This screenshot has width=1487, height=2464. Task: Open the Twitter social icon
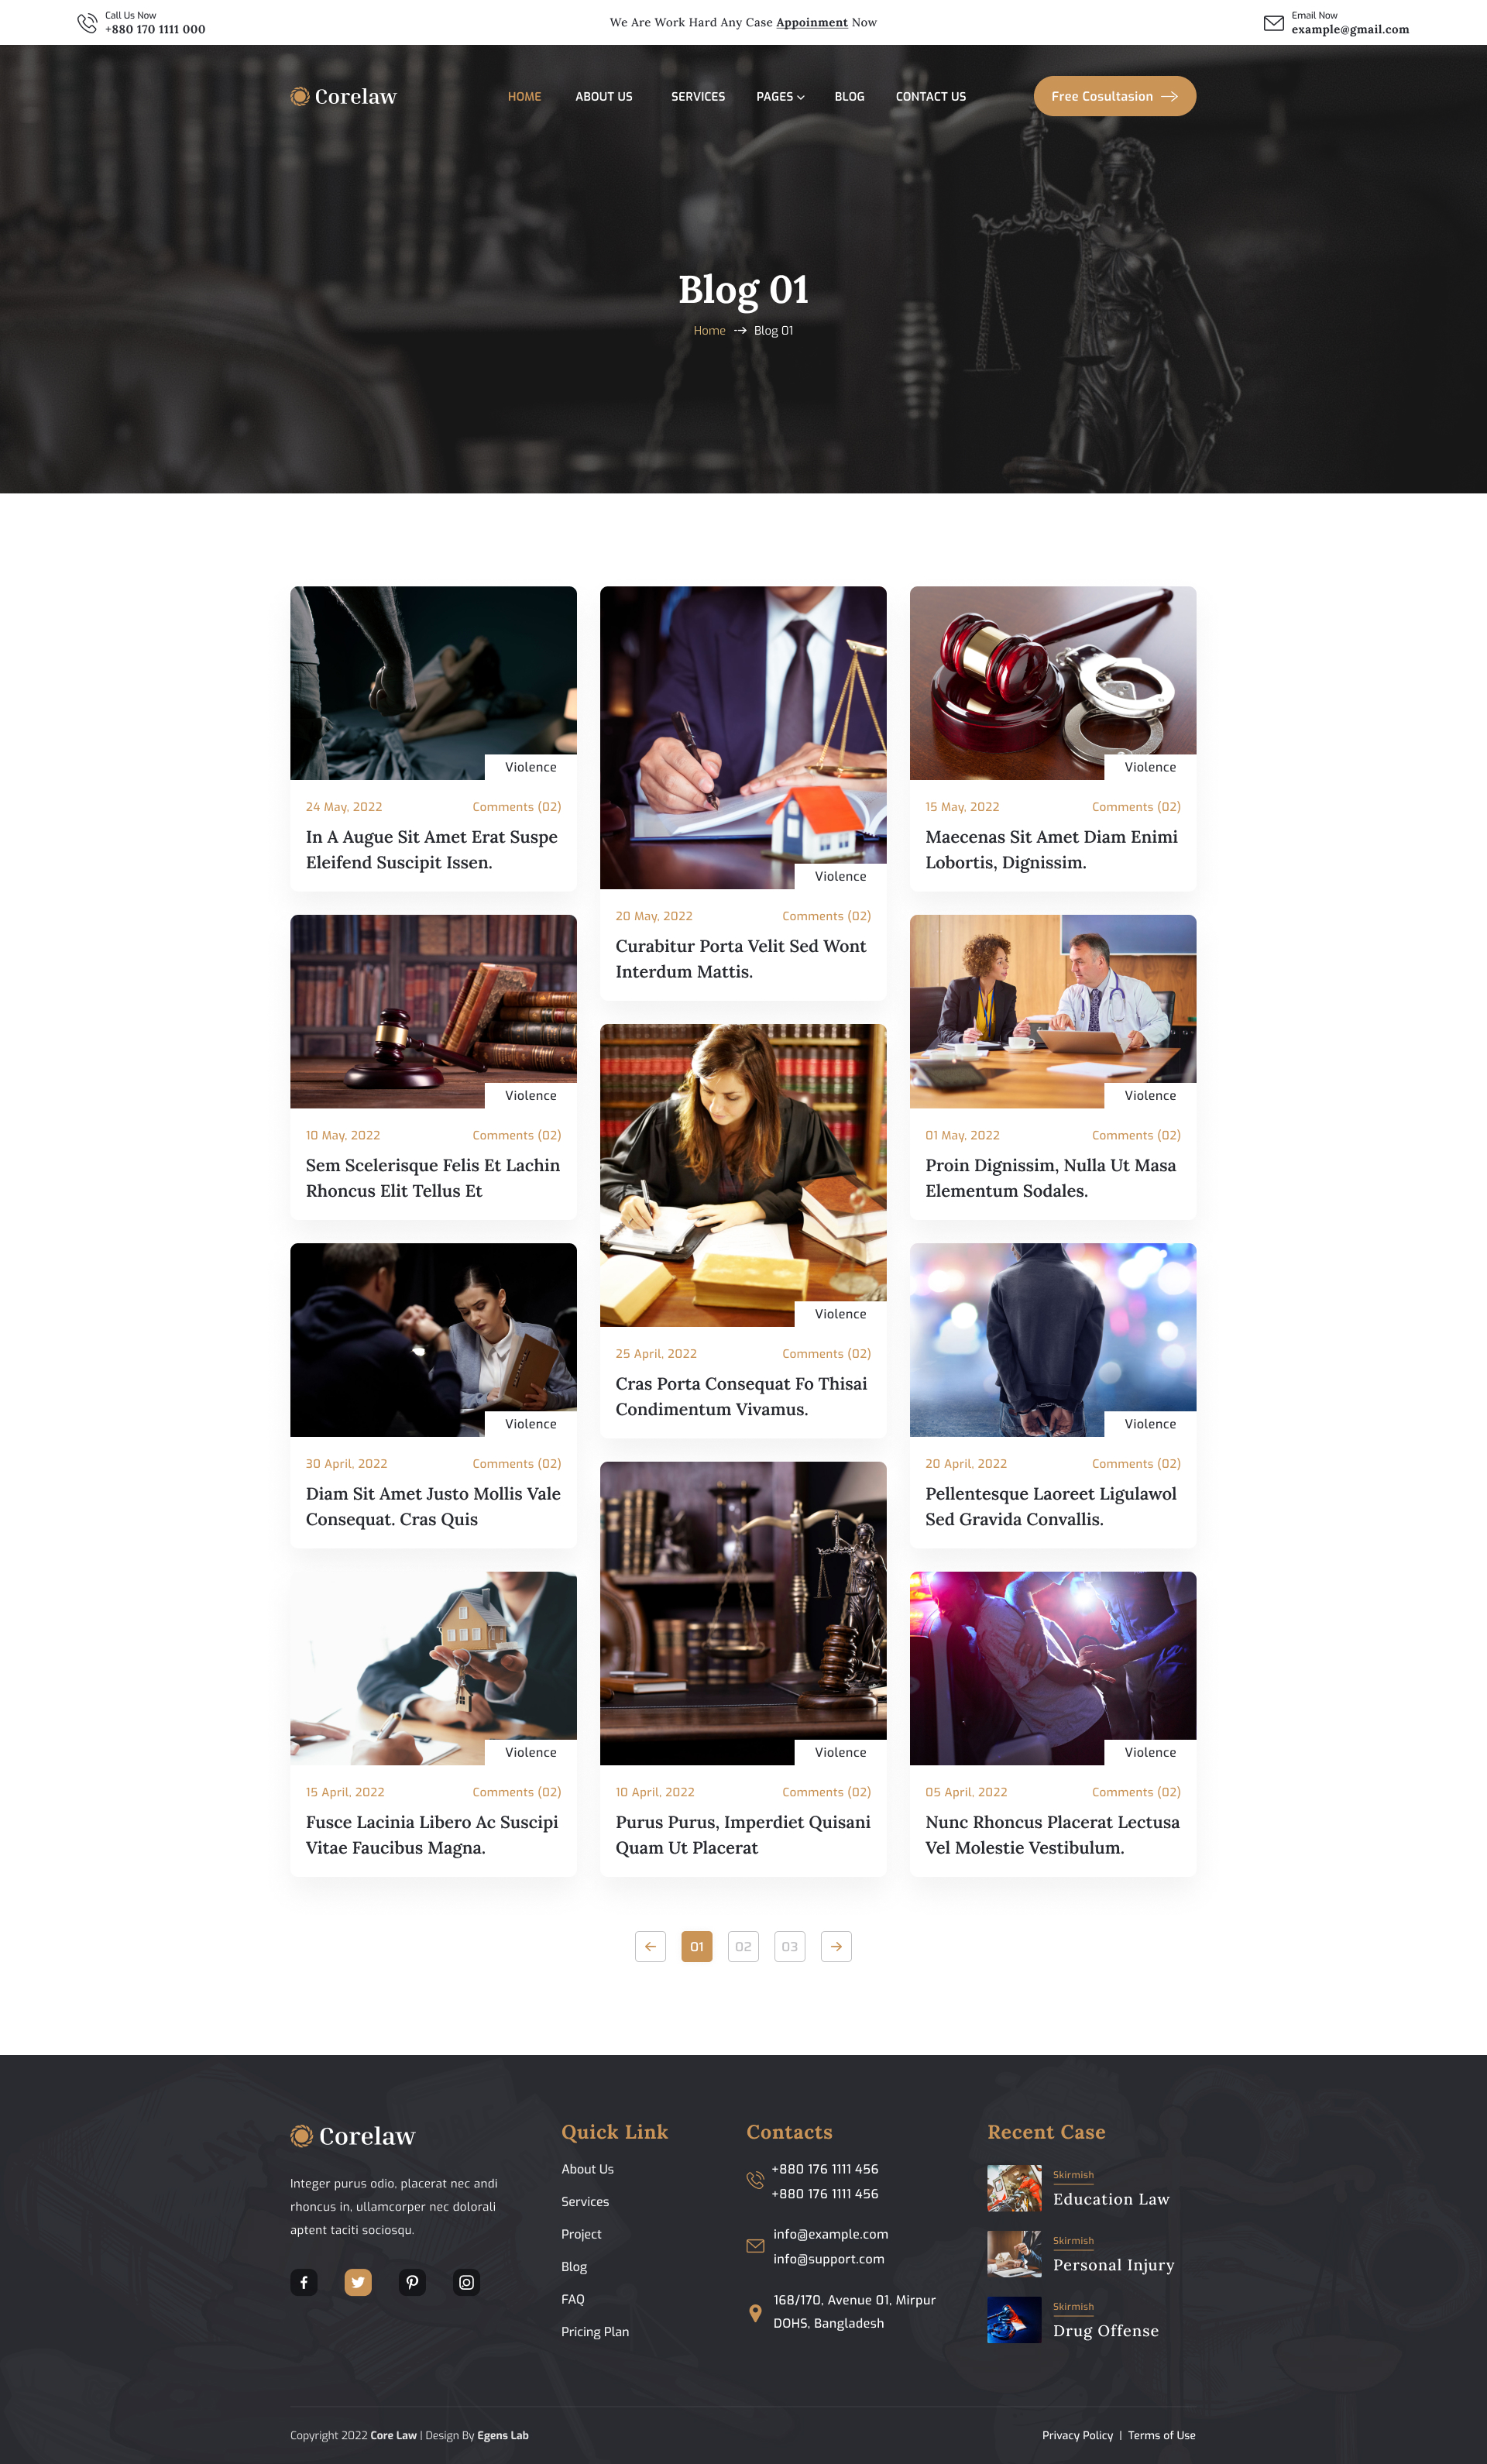(358, 2282)
